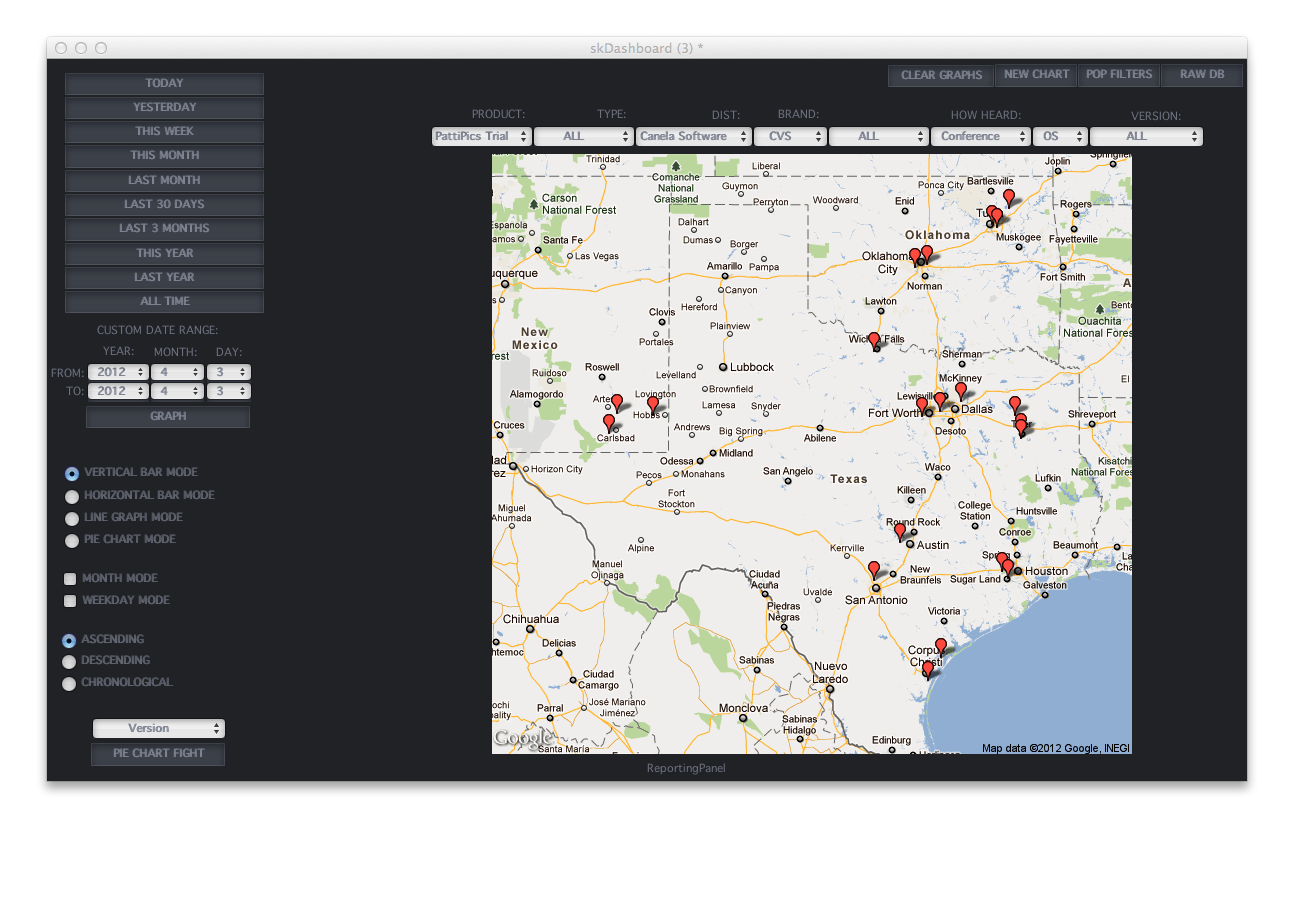Show data for Yesterday
Viewport: 1304px width, 912px height.
(x=165, y=108)
